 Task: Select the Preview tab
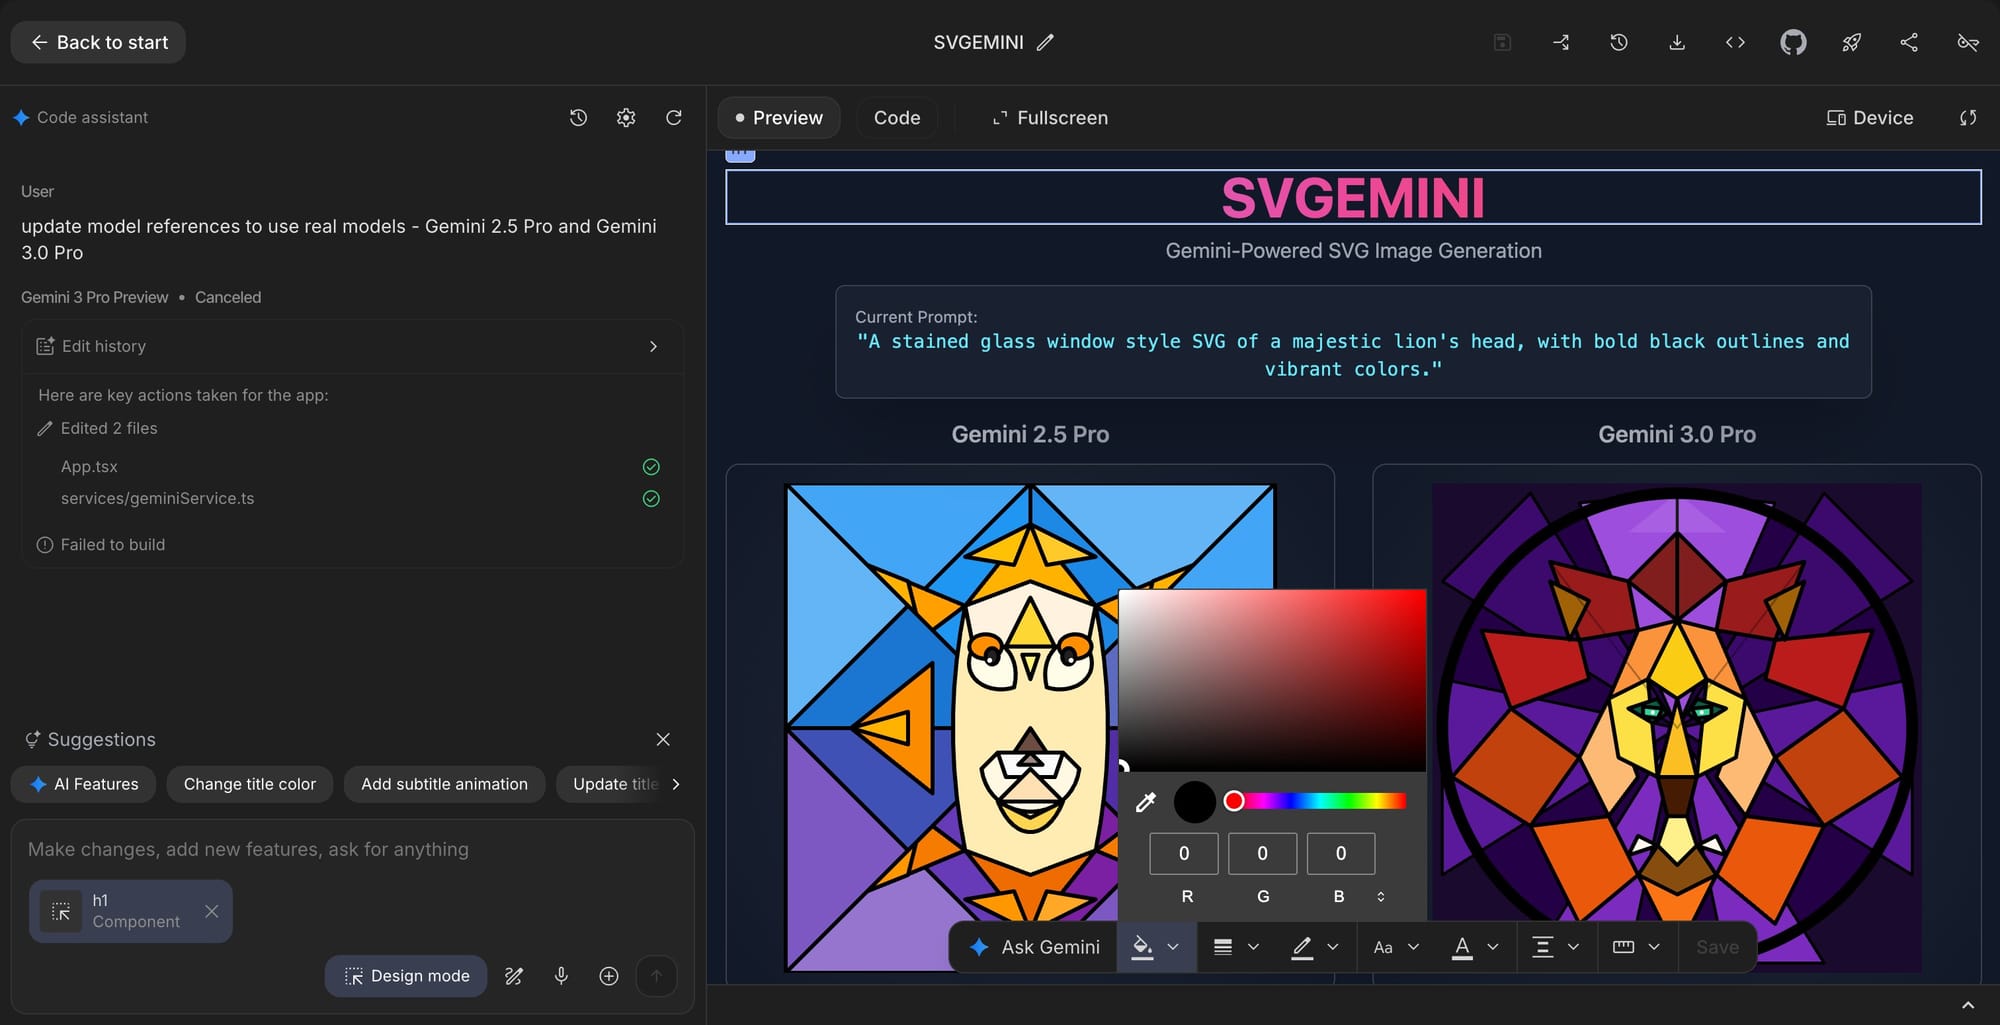click(779, 117)
